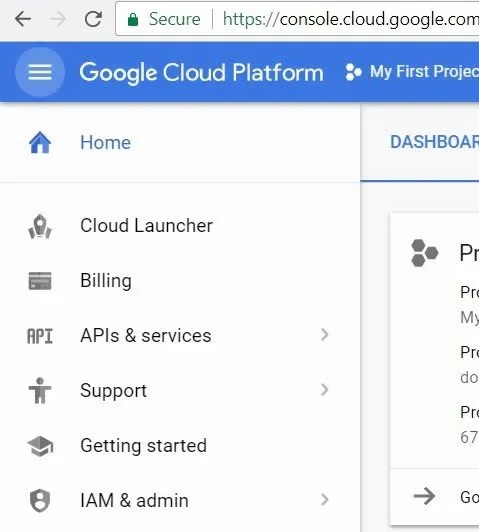Expand the IAM & admin submenu chevron
This screenshot has width=479, height=532.
[325, 500]
